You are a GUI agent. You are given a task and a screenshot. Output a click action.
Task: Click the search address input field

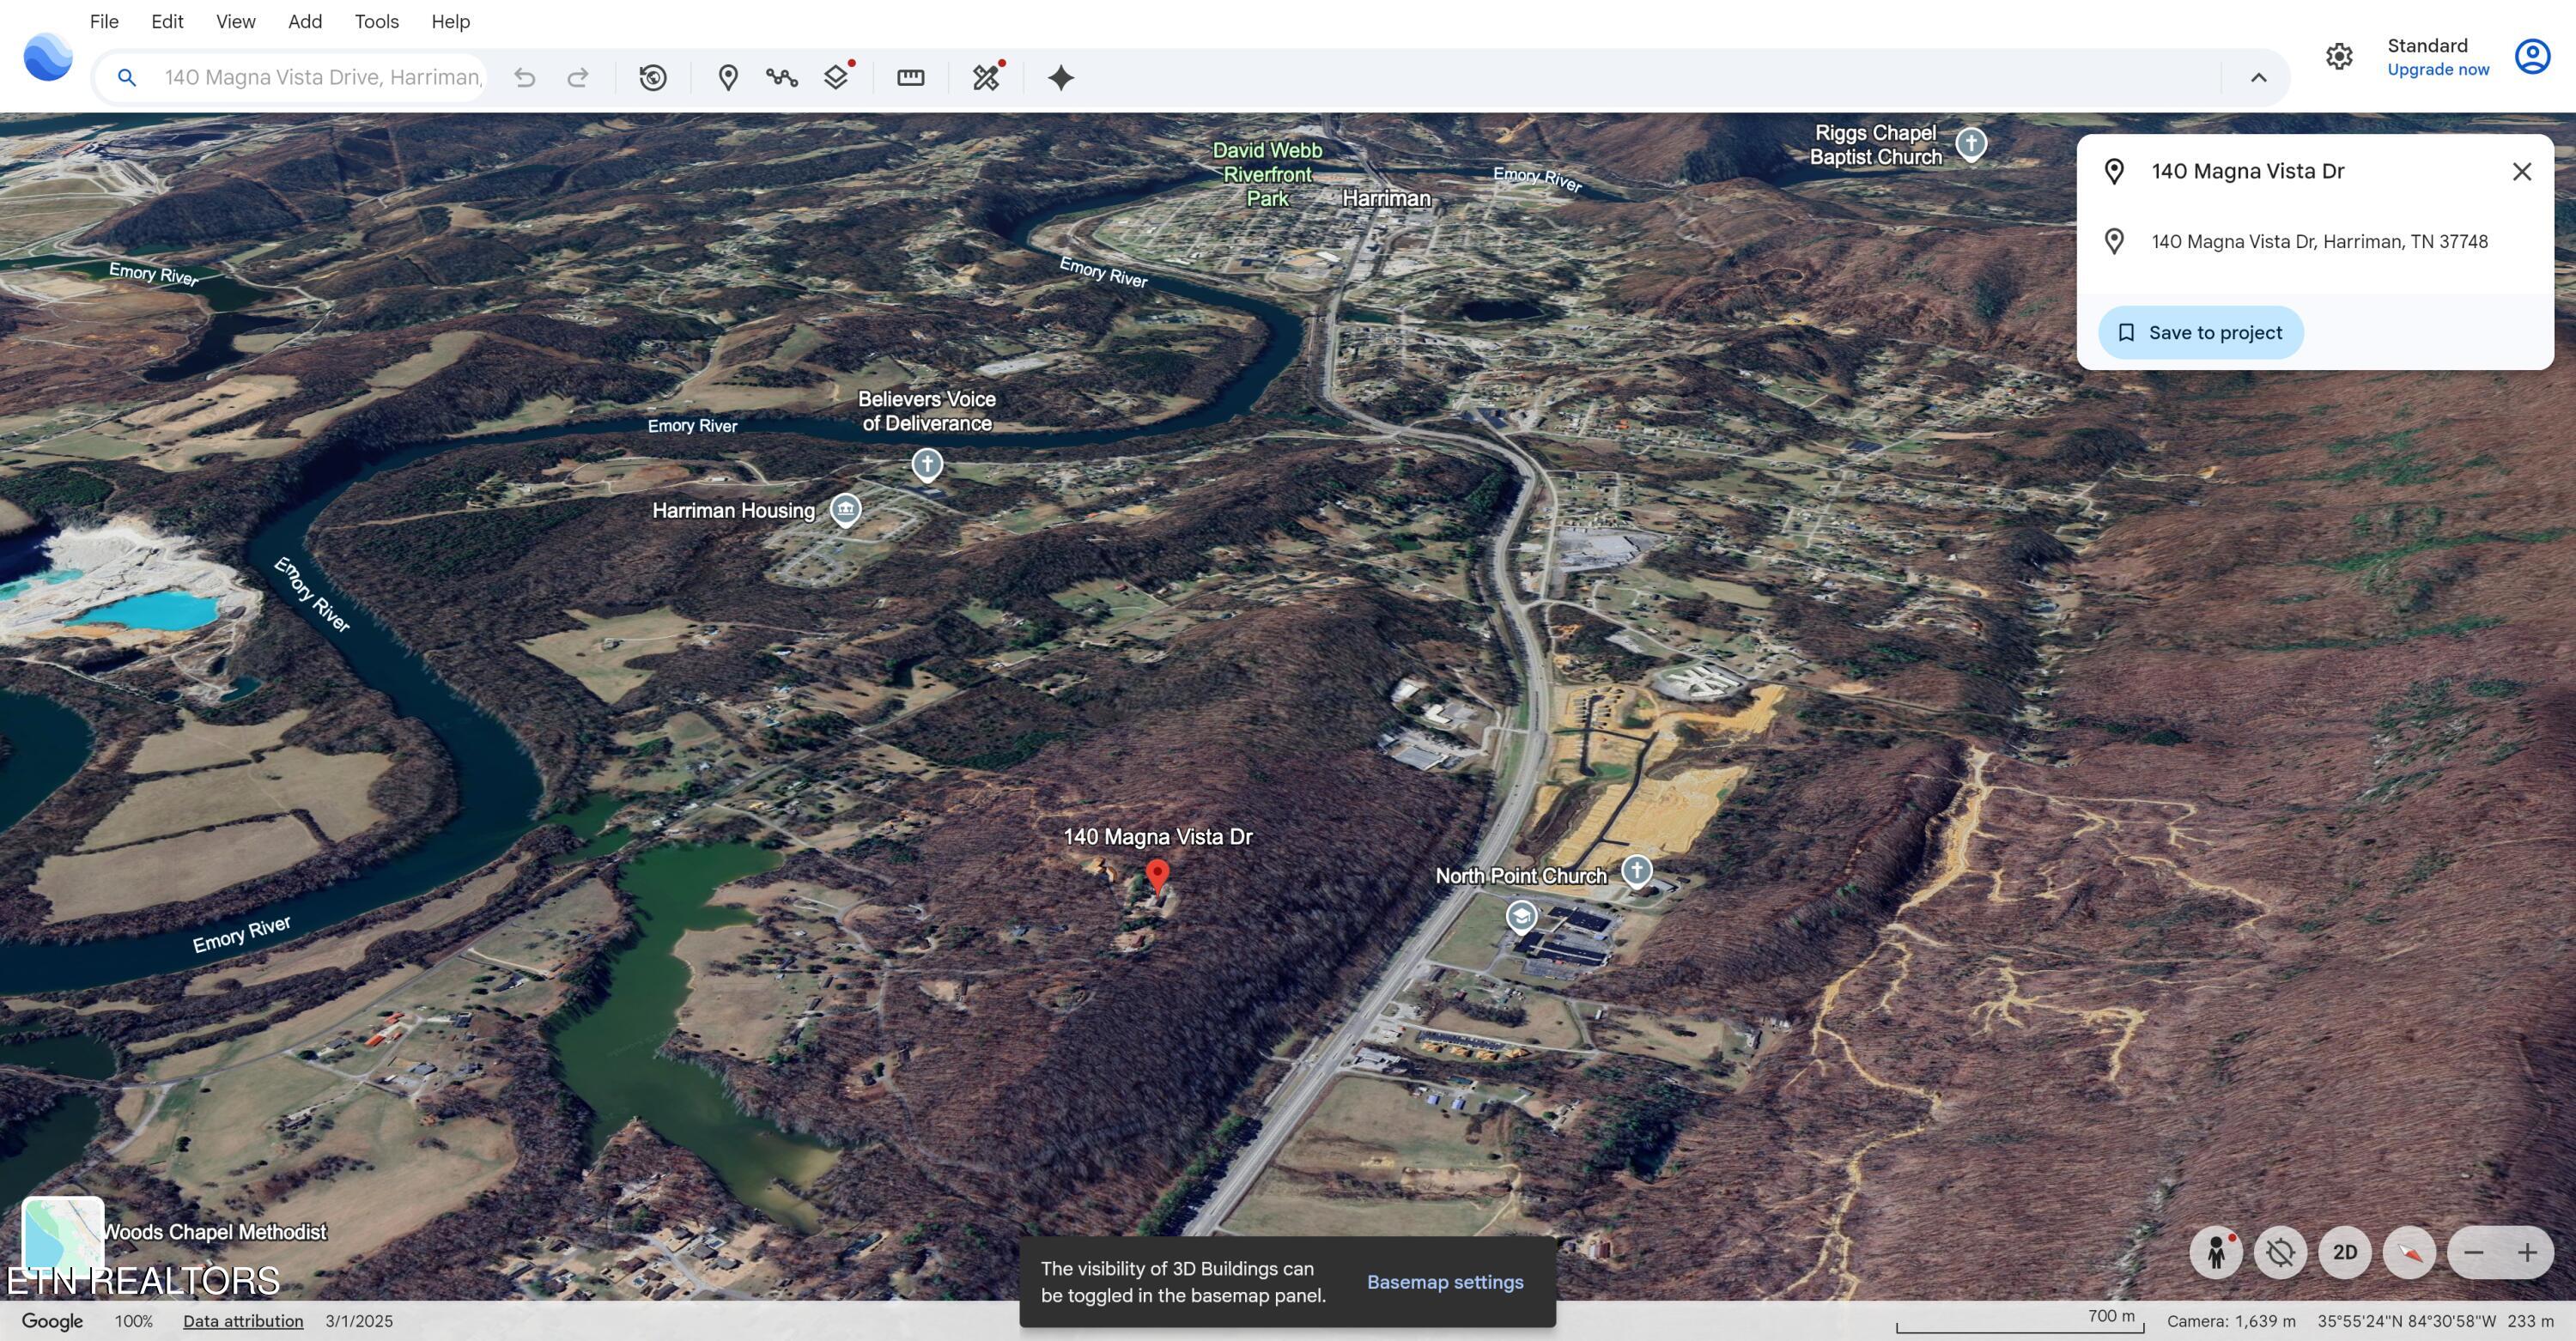pos(322,77)
